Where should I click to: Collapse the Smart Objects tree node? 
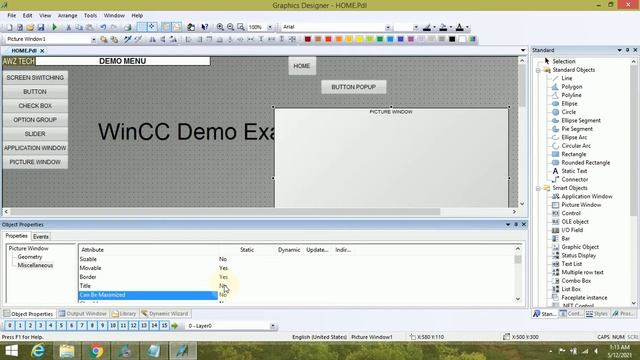pos(538,188)
